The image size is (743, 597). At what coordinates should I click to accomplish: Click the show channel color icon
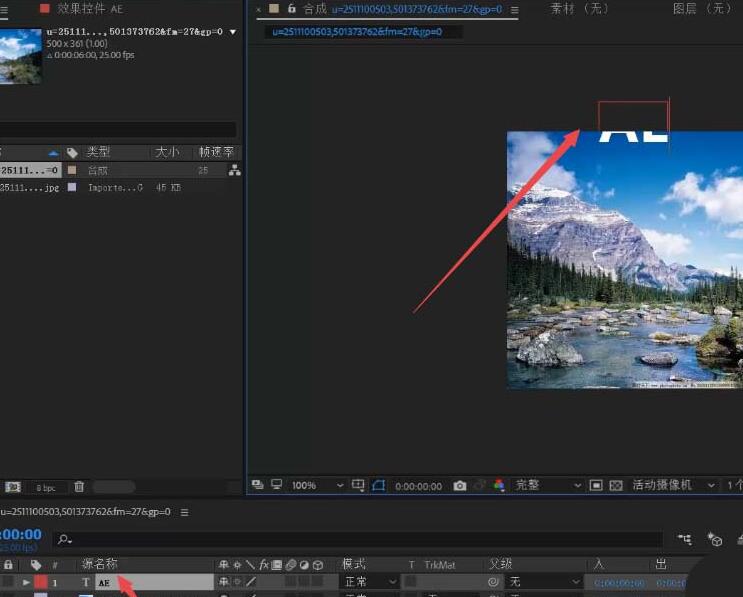(x=501, y=486)
